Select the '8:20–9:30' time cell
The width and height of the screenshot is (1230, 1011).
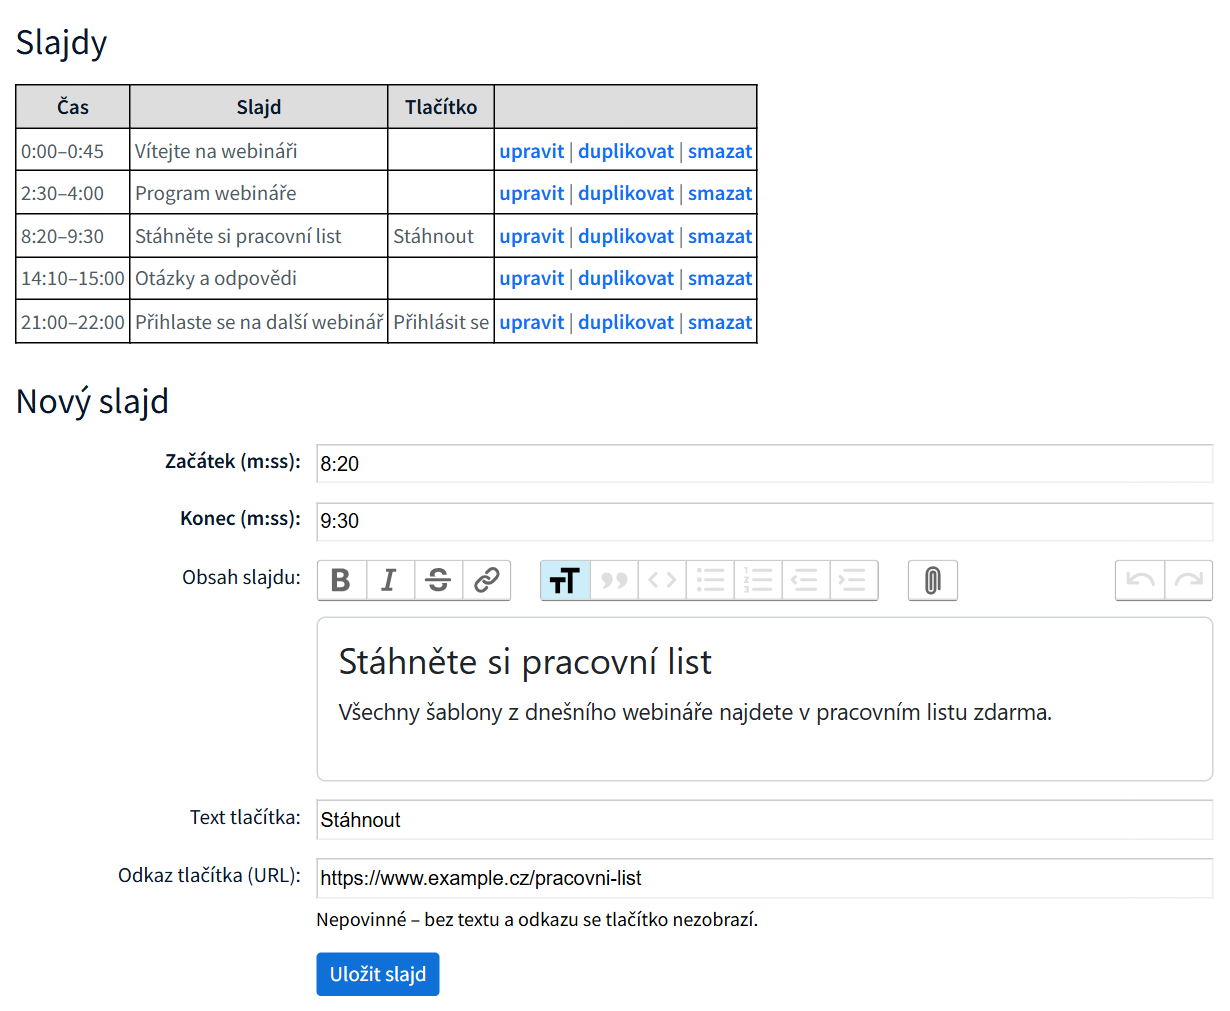pos(73,236)
